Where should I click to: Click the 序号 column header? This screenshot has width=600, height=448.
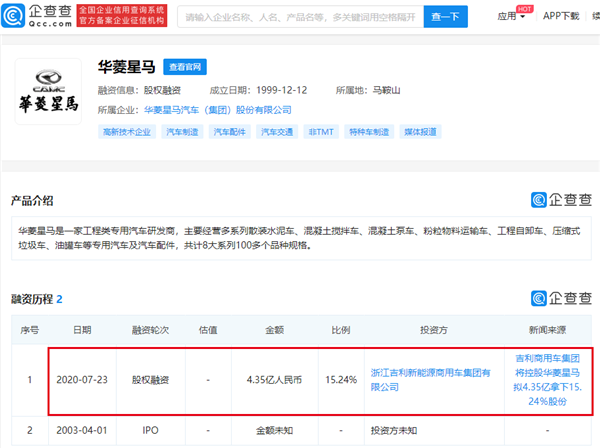point(29,330)
